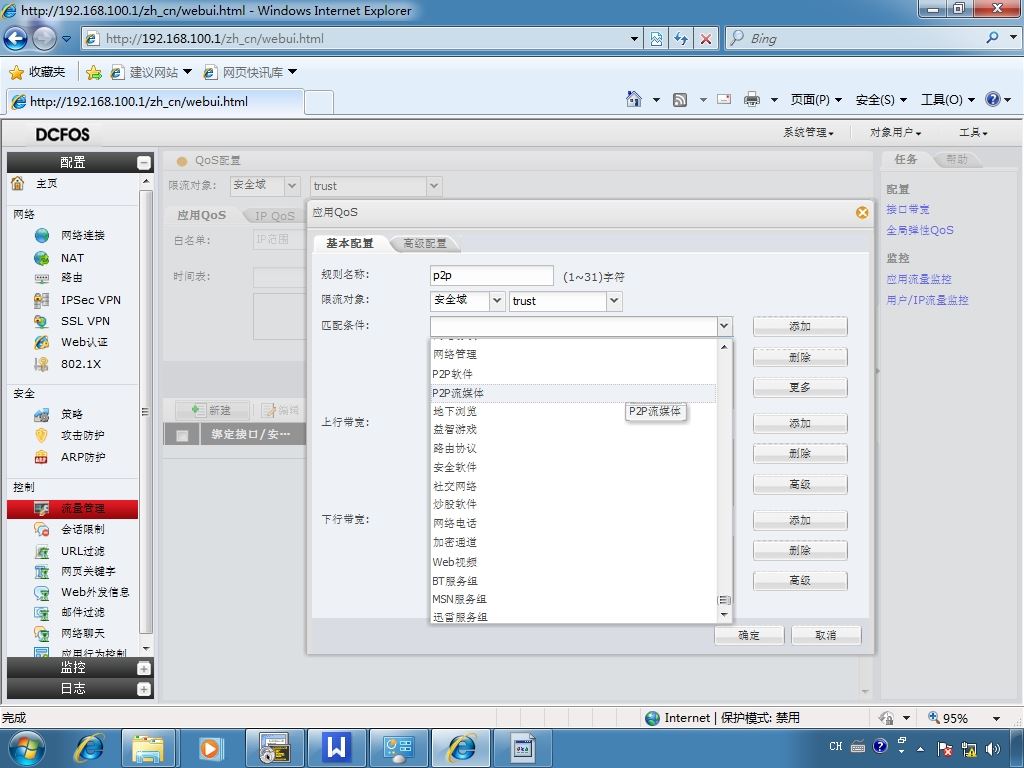Select P2P流媒体 in dropdown list
This screenshot has width=1024, height=768.
coord(573,393)
